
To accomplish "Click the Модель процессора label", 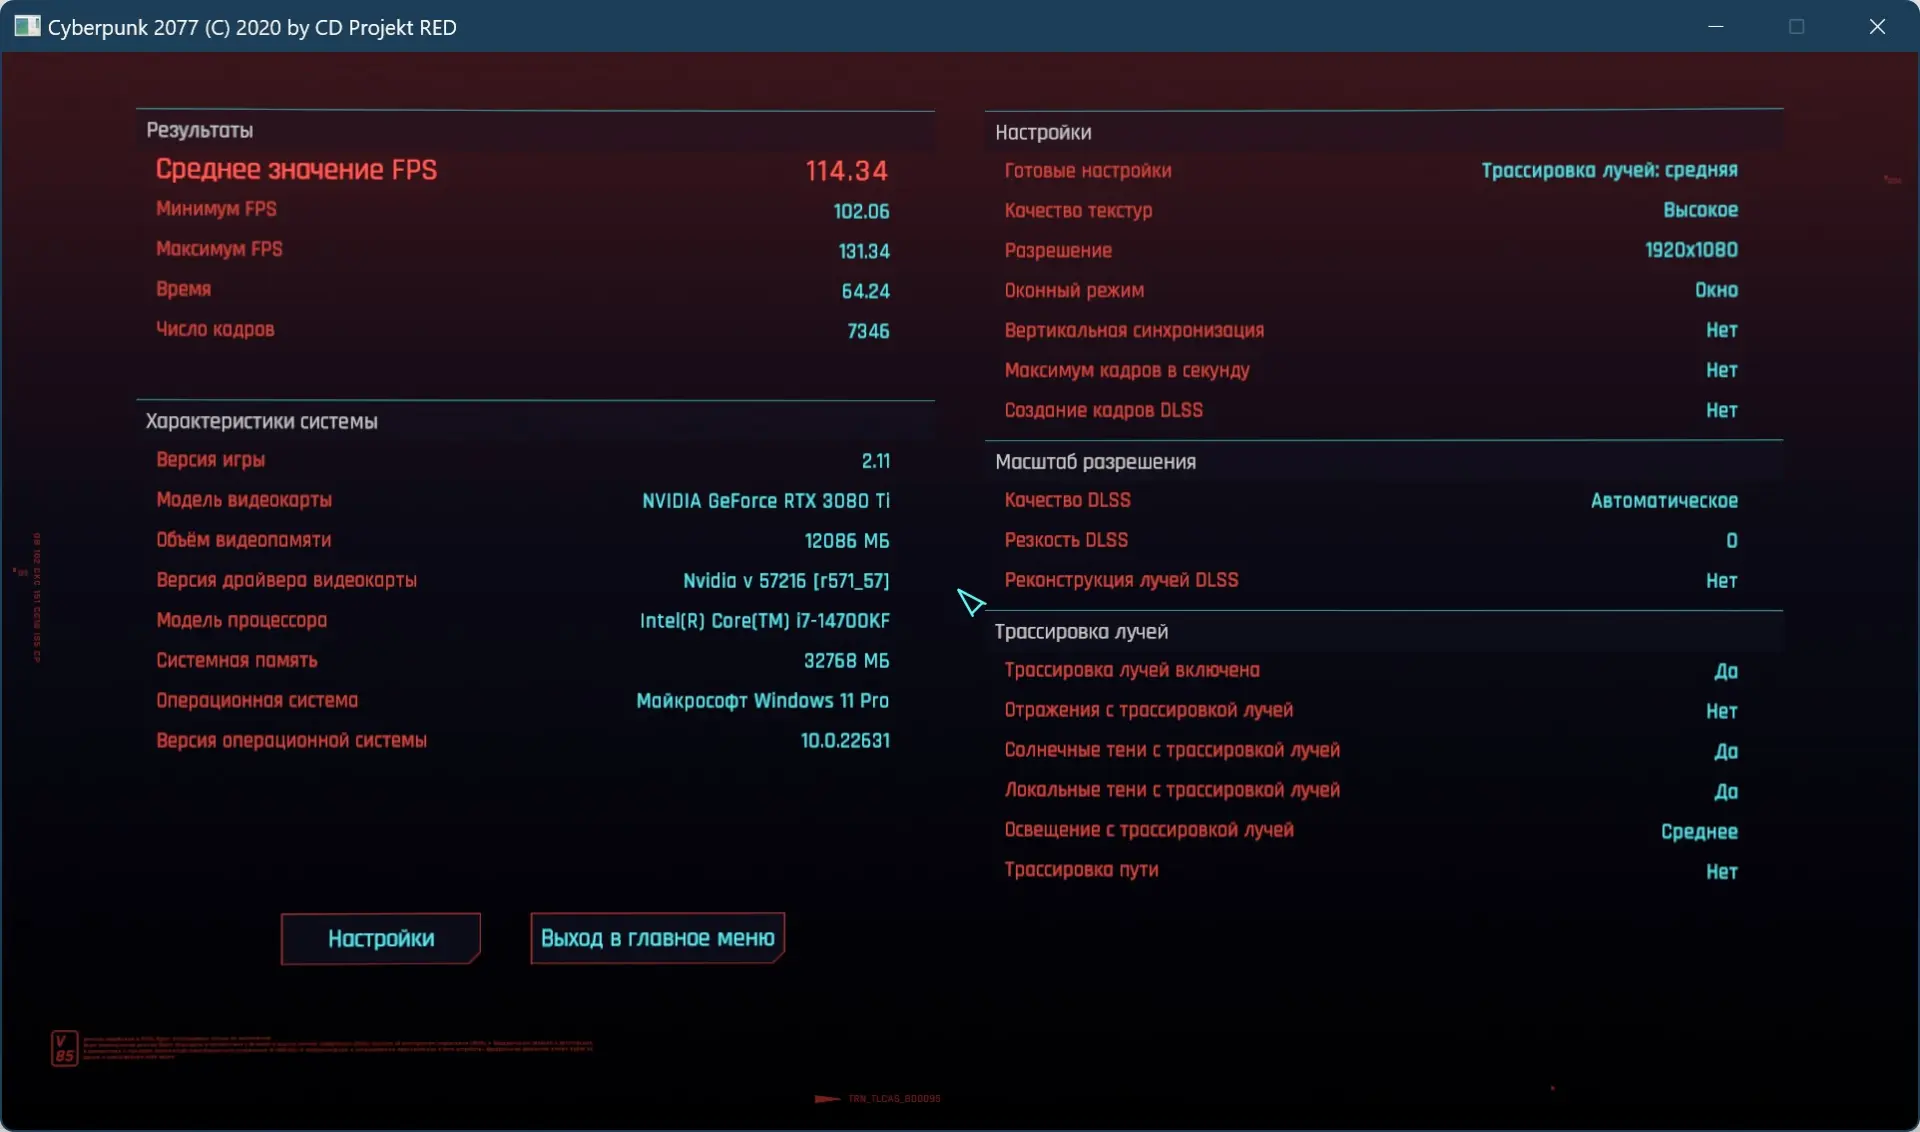I will click(x=241, y=620).
